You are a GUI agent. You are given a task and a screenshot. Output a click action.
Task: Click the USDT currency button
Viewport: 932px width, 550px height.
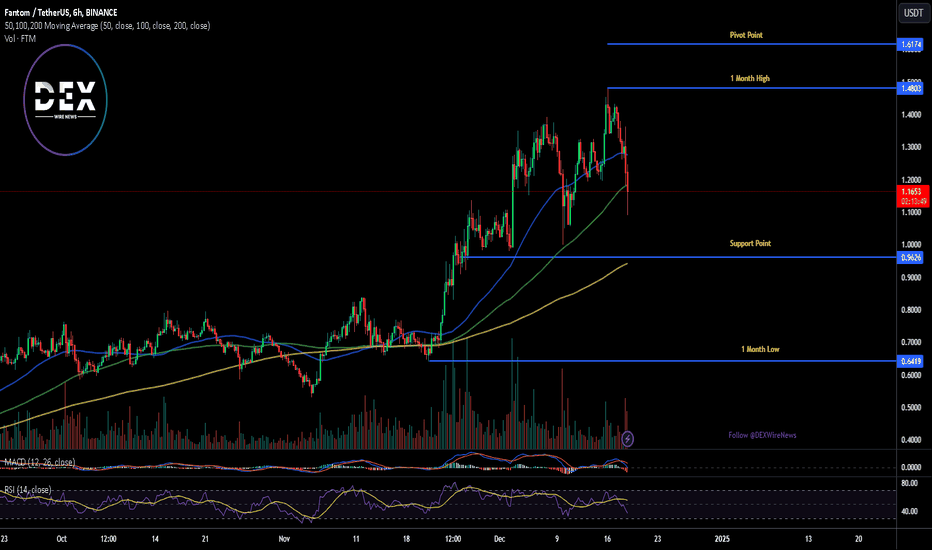click(914, 13)
